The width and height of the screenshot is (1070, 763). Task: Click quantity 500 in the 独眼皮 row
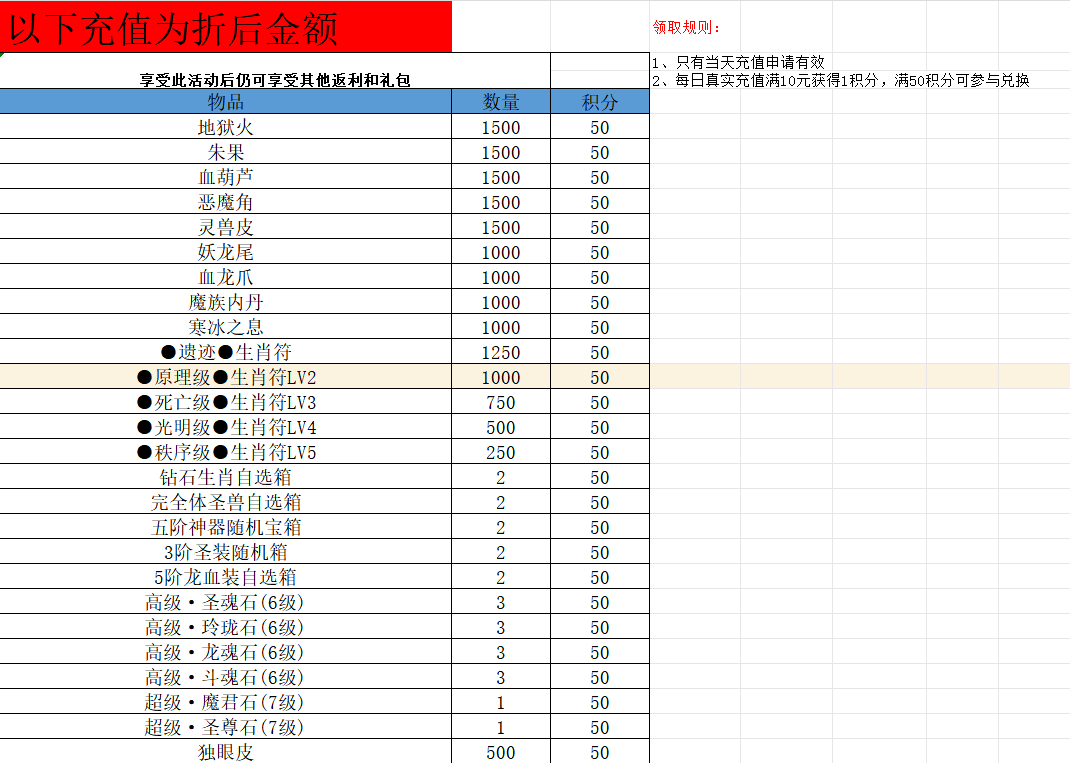pos(501,752)
